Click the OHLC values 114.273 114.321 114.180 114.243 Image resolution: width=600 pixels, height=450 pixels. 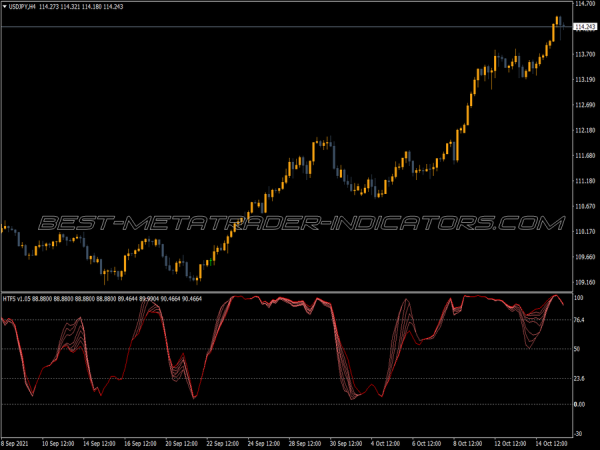tap(81, 7)
